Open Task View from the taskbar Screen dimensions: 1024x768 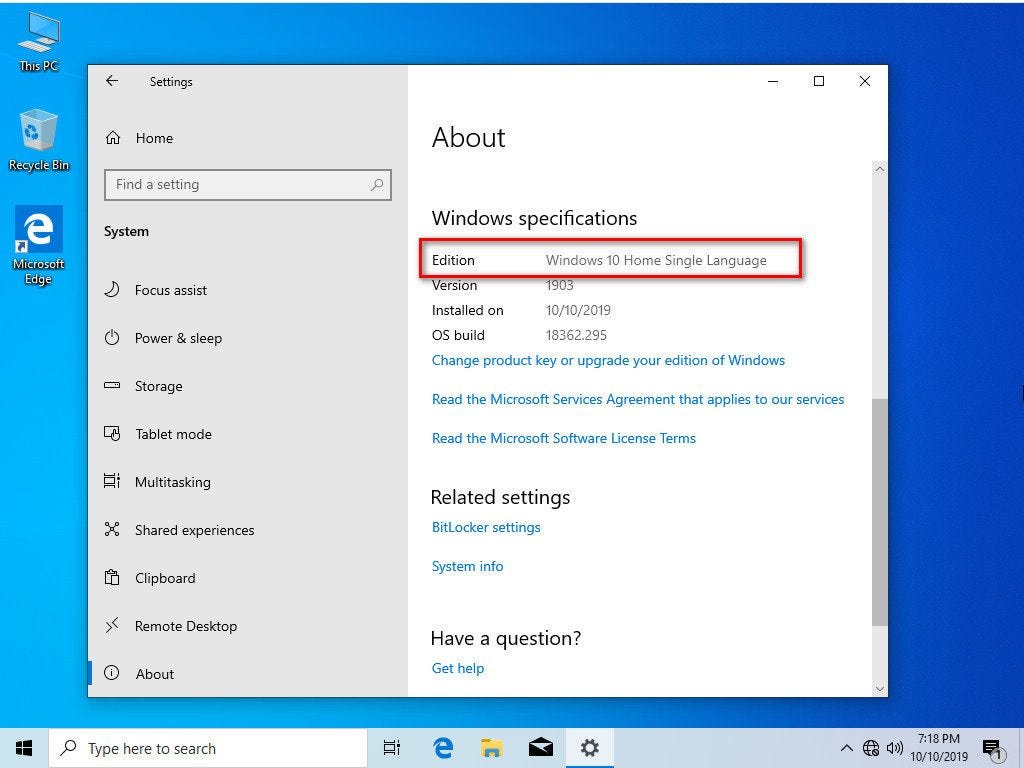tap(391, 747)
